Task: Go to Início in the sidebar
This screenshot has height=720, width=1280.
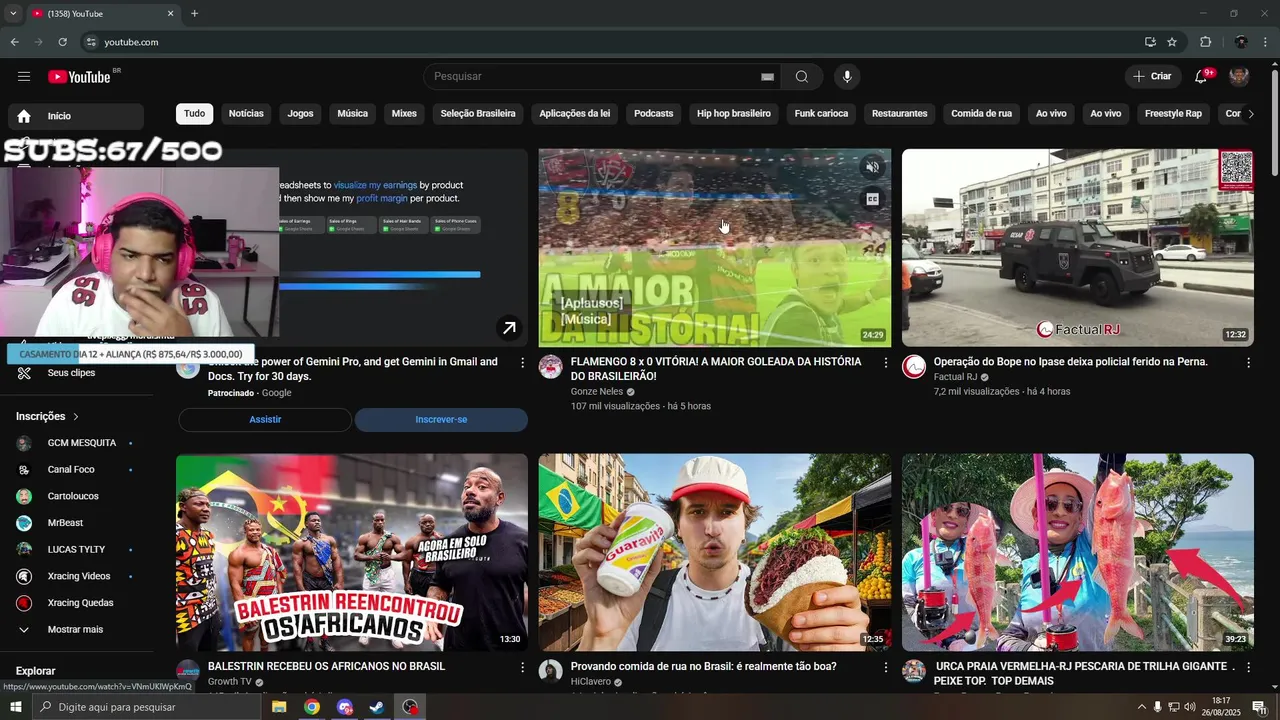Action: (x=75, y=116)
